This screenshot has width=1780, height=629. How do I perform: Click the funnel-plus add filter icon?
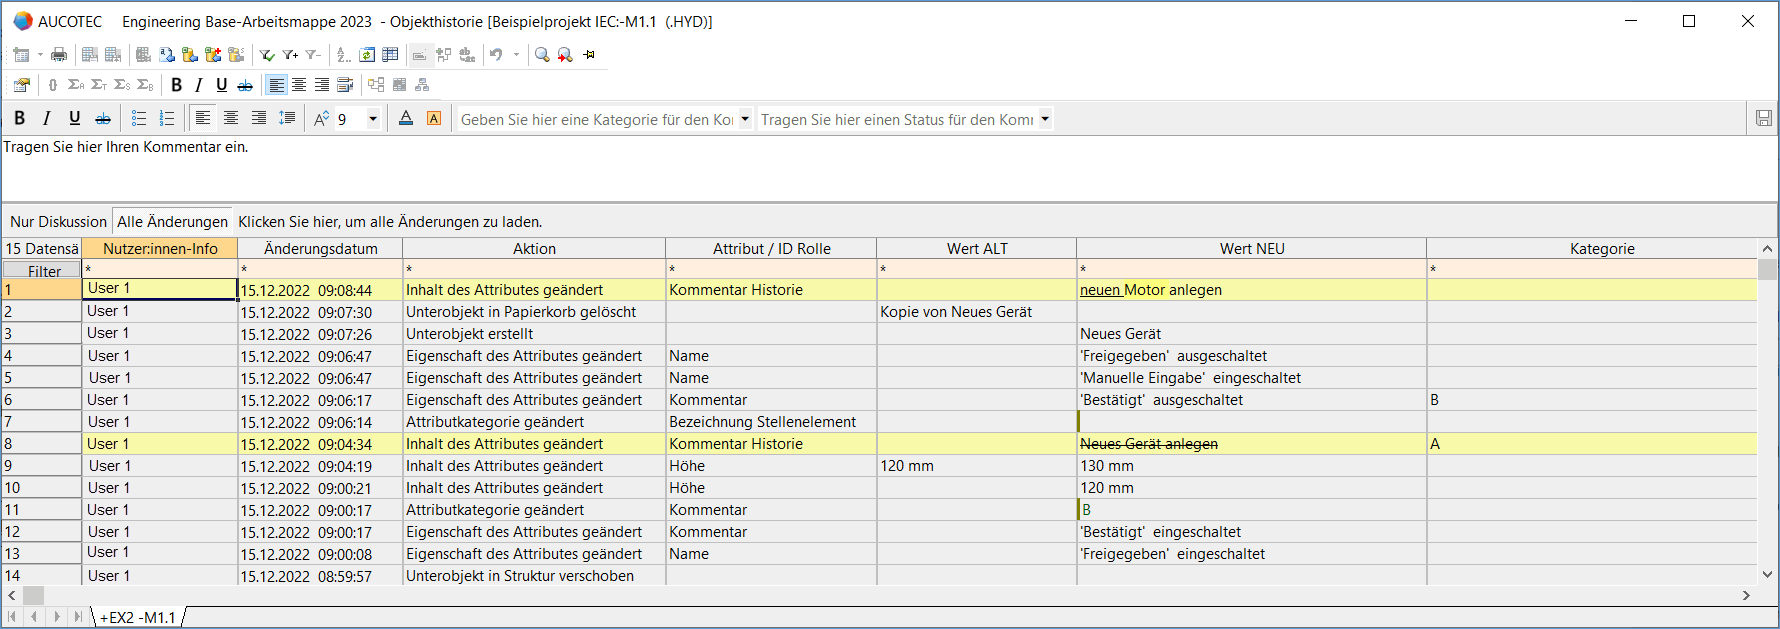pyautogui.click(x=290, y=55)
